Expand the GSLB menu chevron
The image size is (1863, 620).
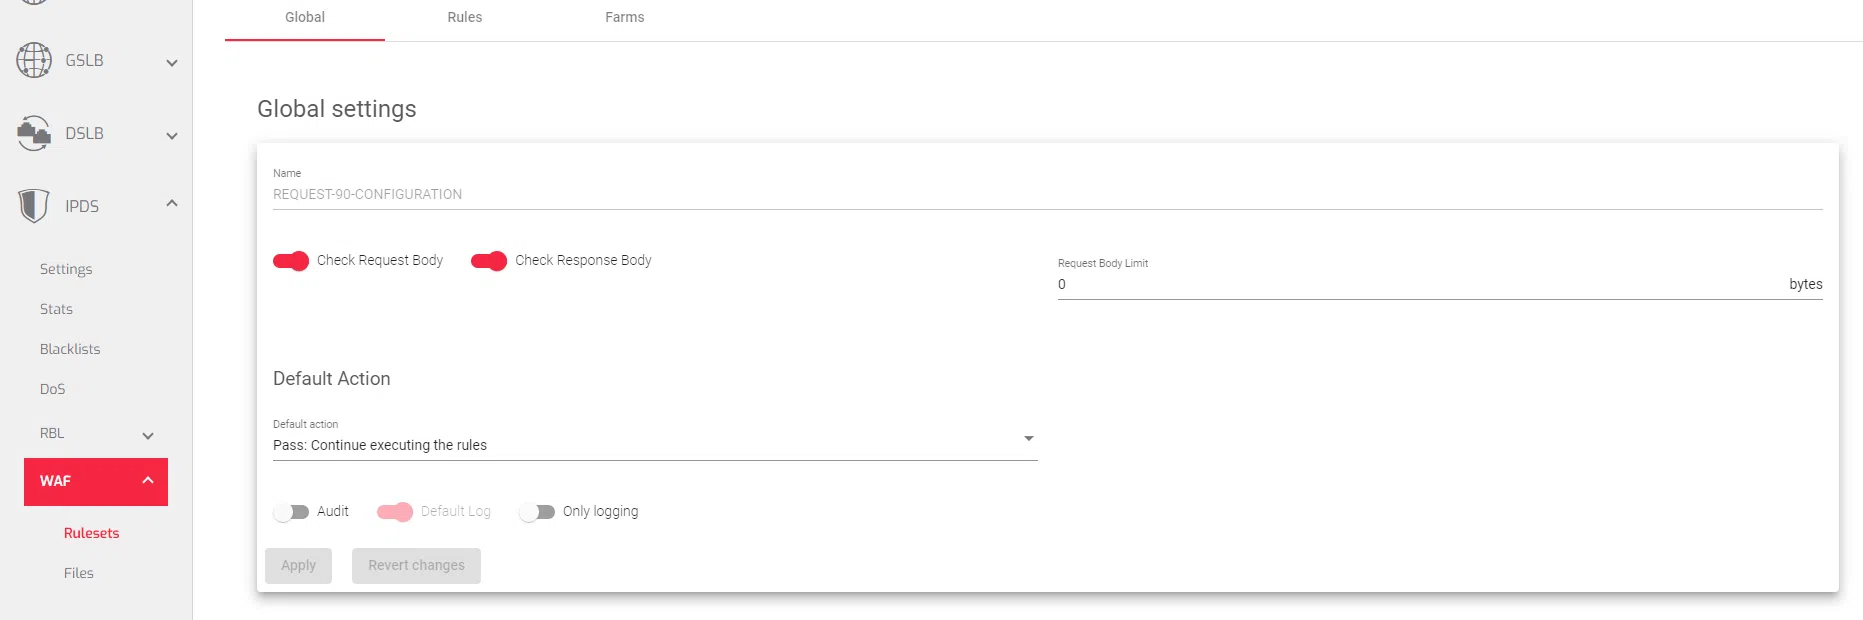tap(172, 63)
